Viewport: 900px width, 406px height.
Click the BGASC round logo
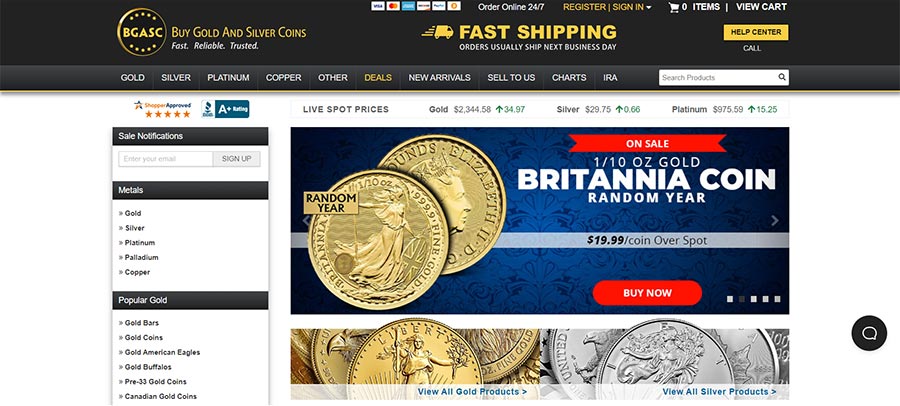(x=142, y=32)
